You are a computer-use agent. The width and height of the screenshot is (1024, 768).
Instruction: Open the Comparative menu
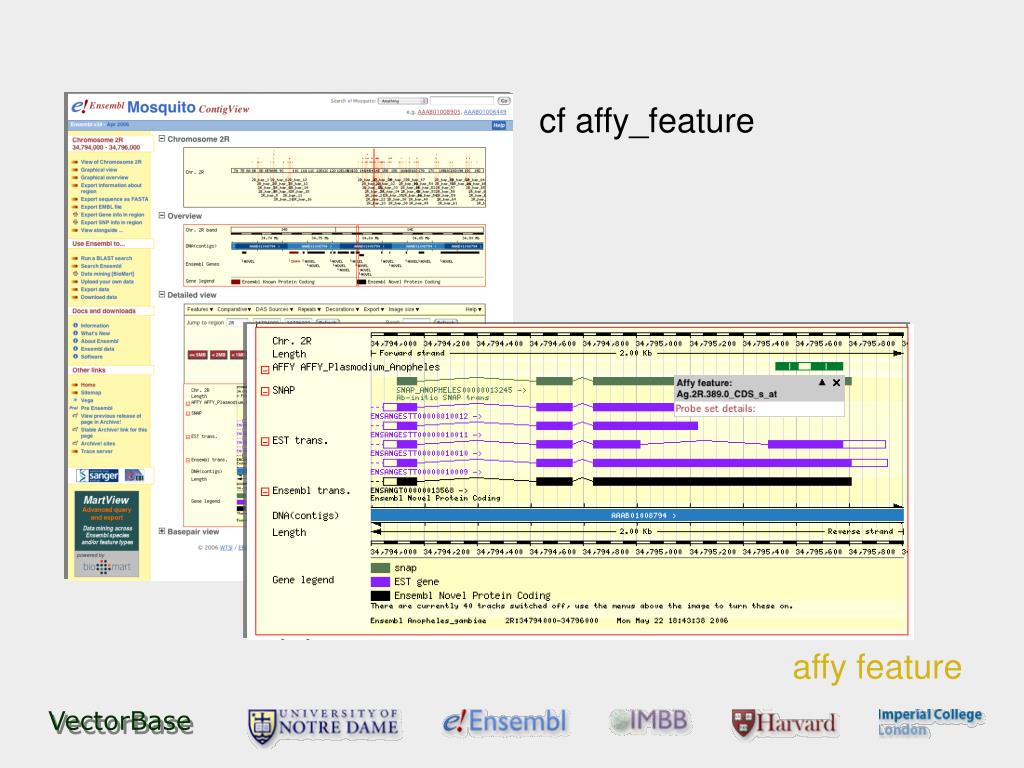pyautogui.click(x=234, y=310)
